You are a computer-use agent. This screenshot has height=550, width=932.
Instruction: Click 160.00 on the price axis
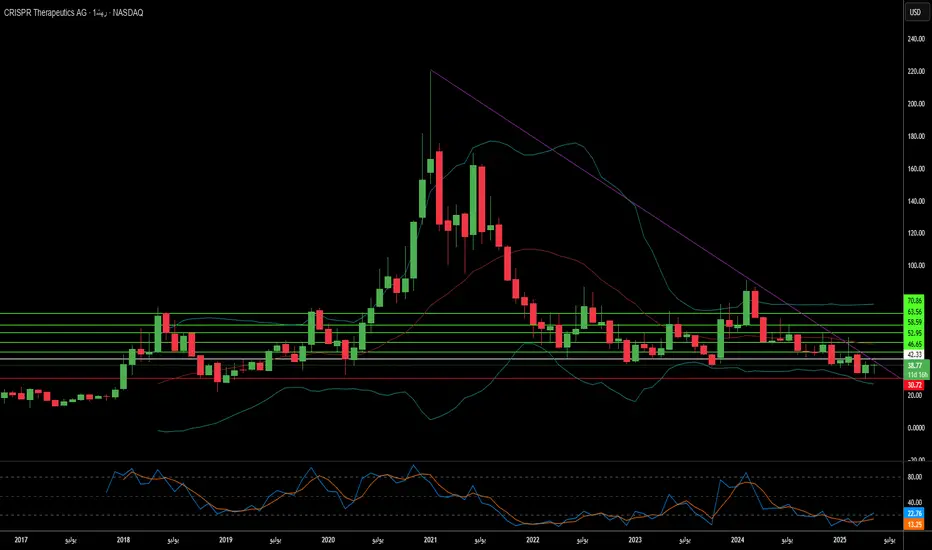916,169
